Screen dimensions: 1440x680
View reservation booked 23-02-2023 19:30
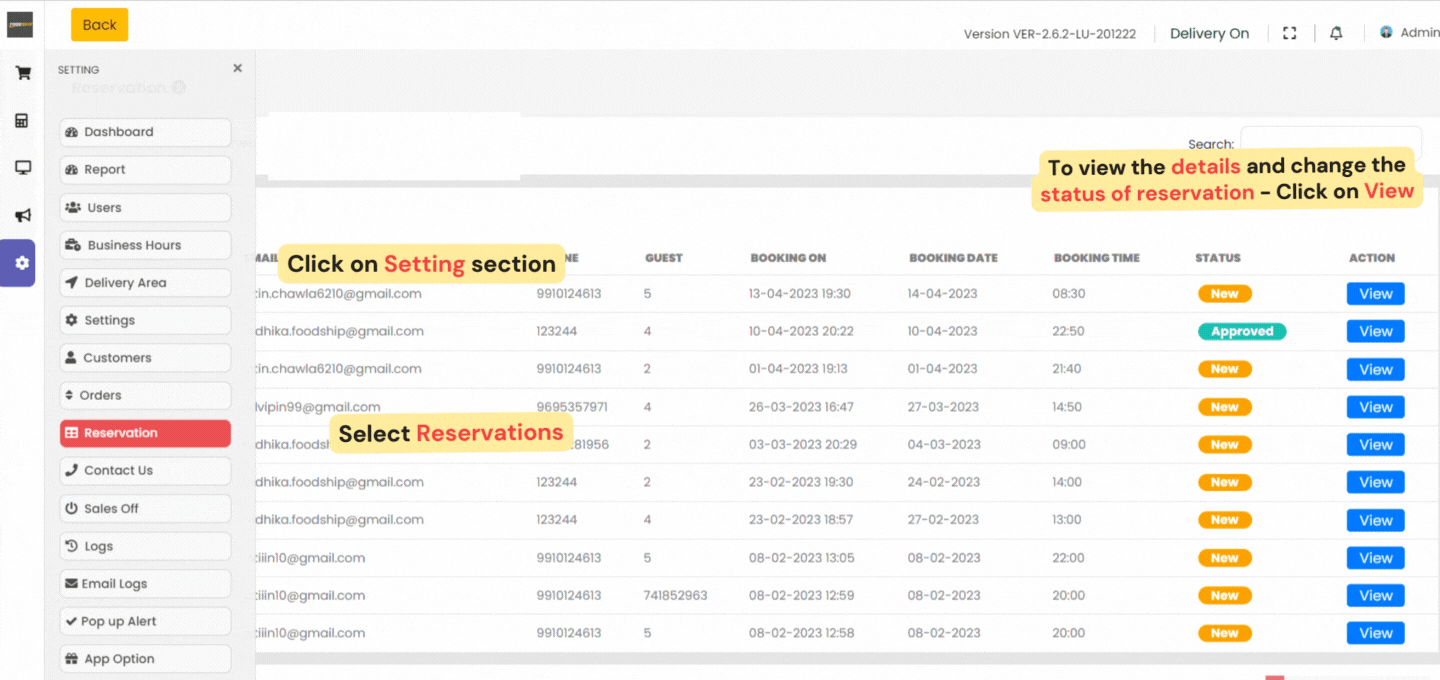1375,482
